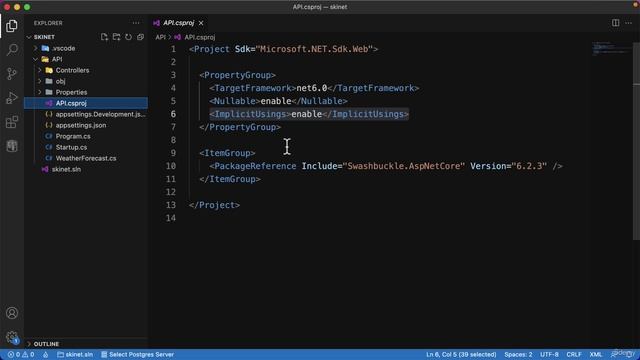
Task: Click the minimap code preview
Action: coord(611,48)
